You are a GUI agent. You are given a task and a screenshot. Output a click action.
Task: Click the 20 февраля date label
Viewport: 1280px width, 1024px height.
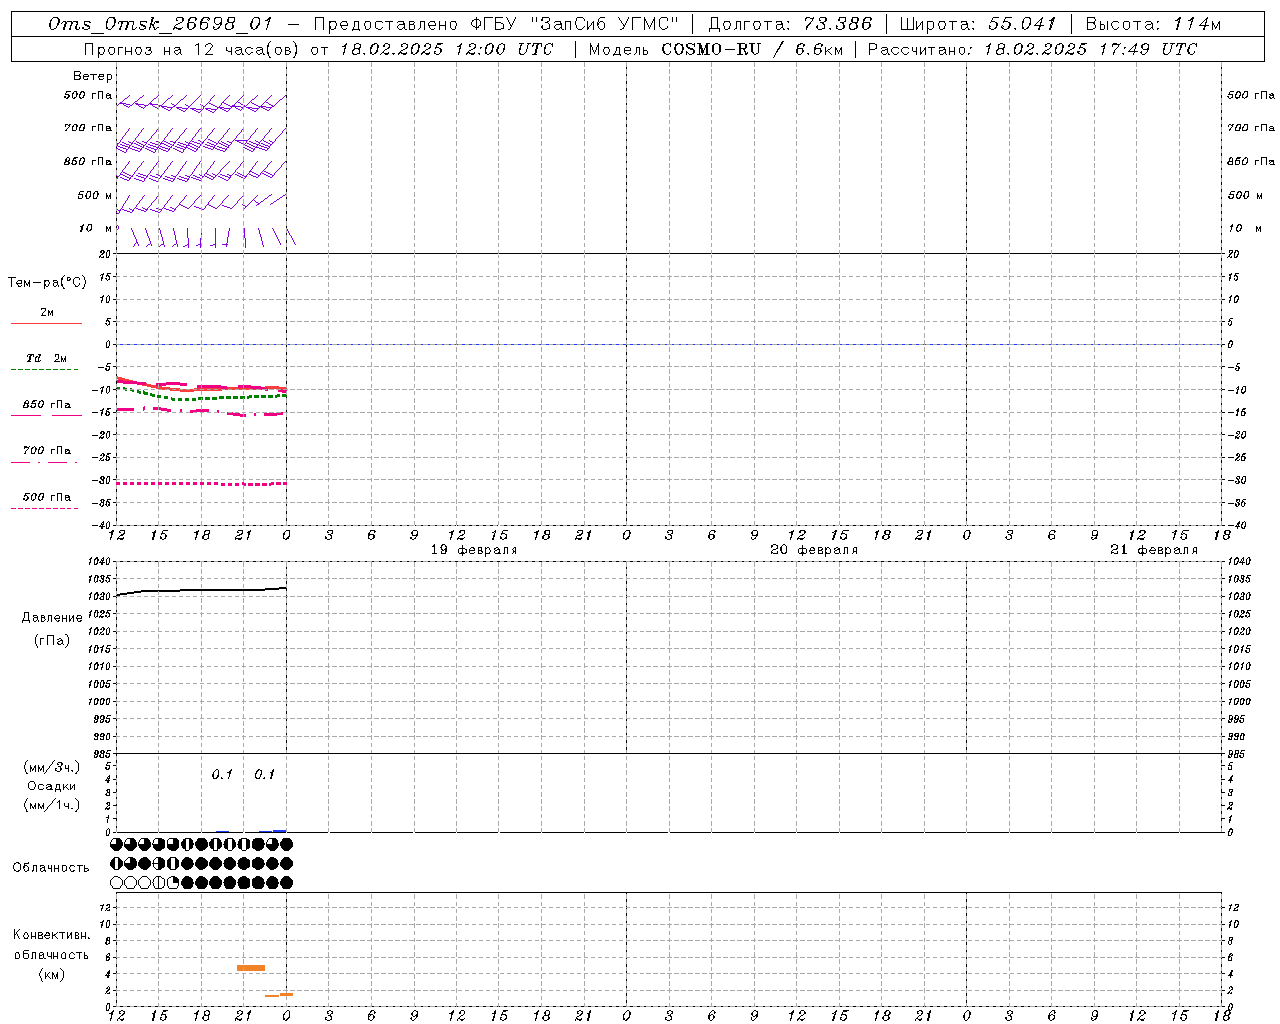point(814,550)
